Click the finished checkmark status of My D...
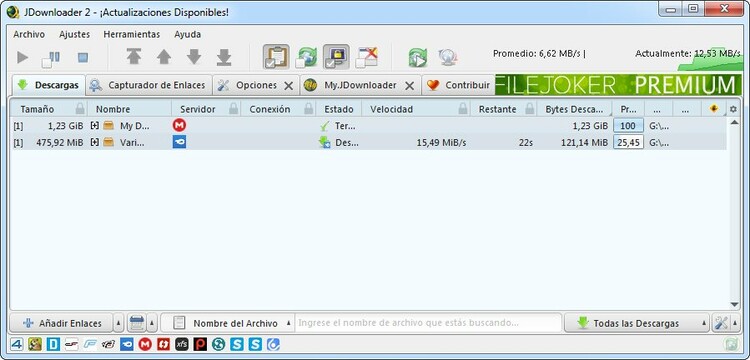The width and height of the screenshot is (750, 360). click(x=325, y=126)
